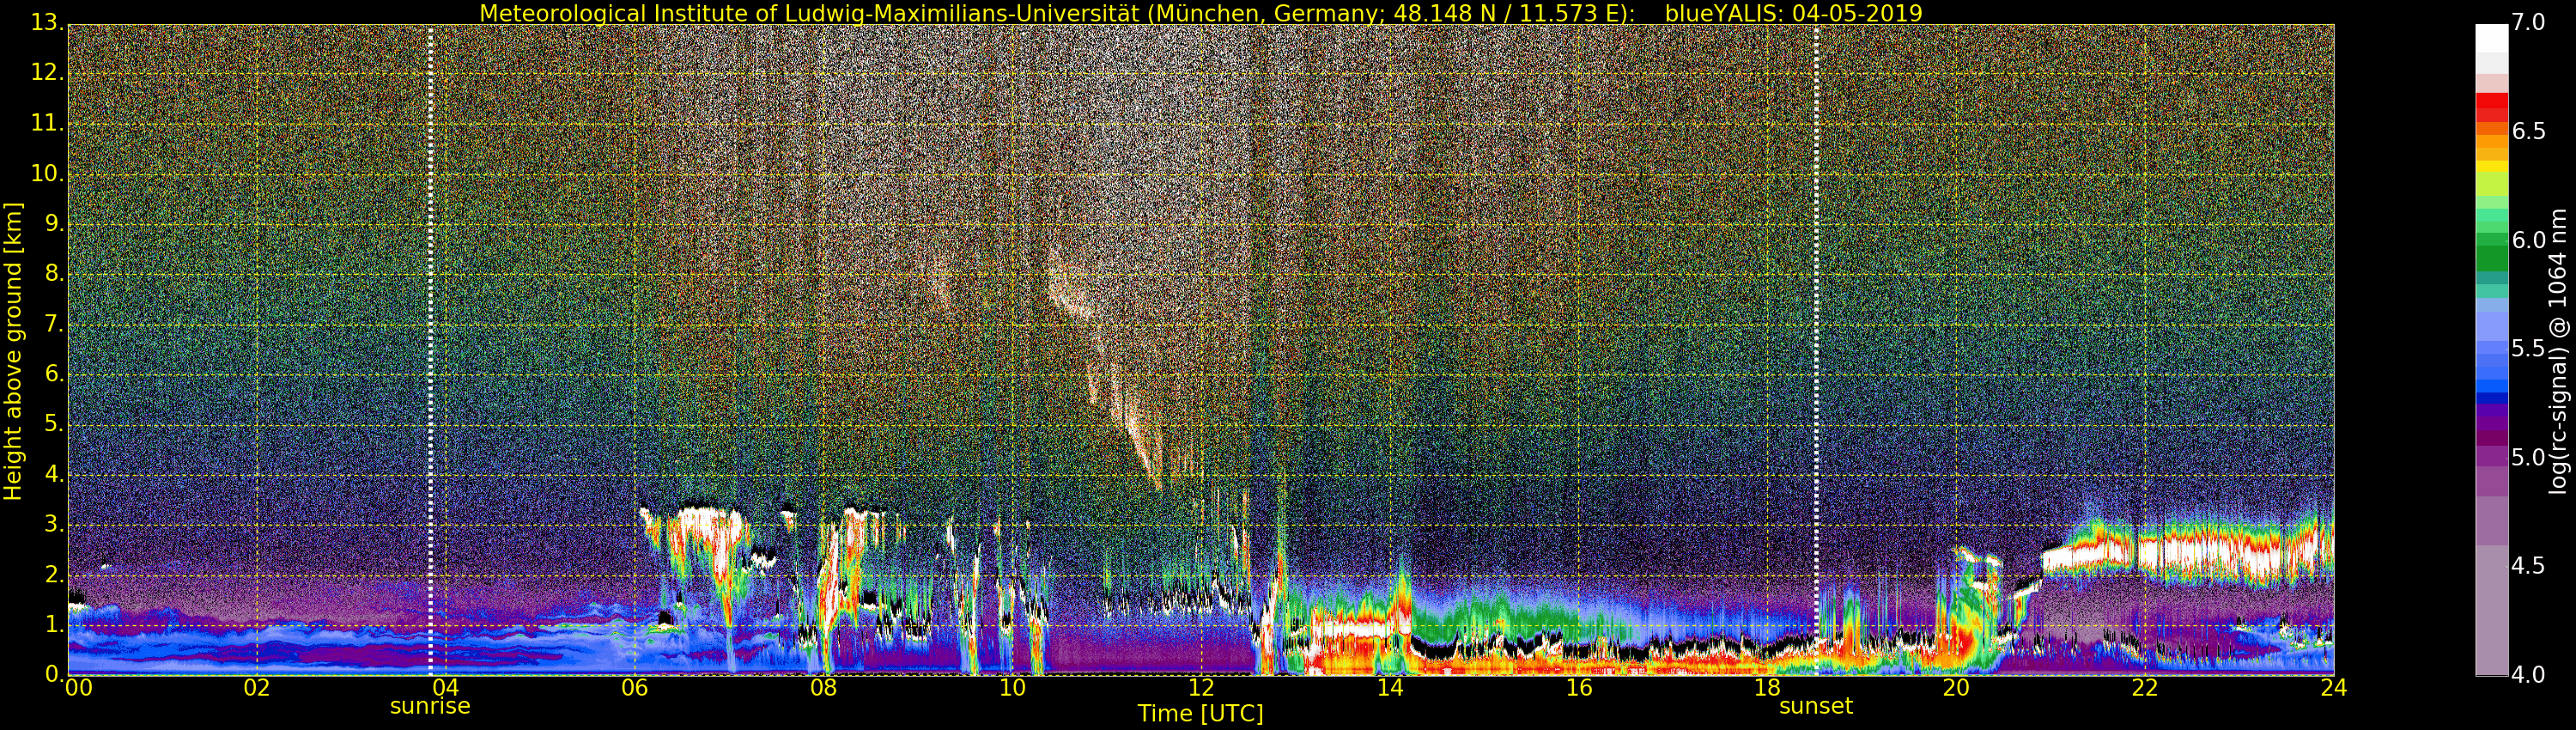Click the 'Height above ground [km]' axis label
The height and width of the screenshot is (730, 2576).
click(13, 351)
